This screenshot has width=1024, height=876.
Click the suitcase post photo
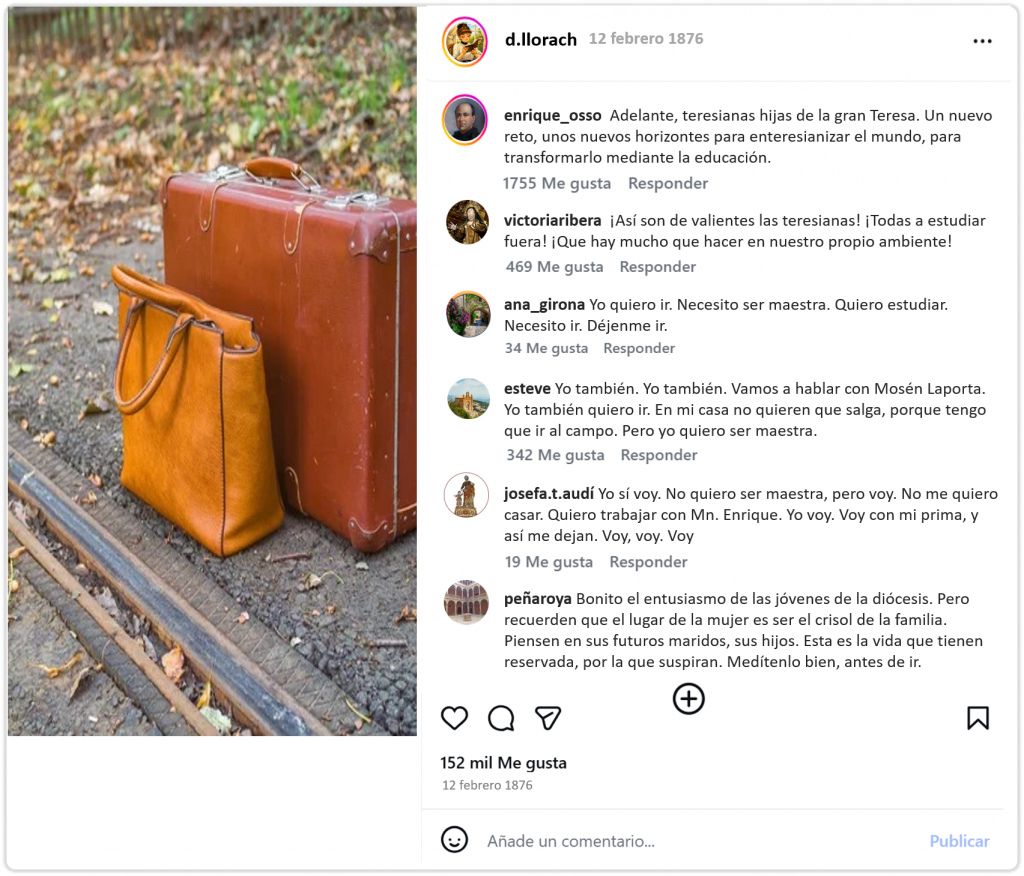click(x=212, y=371)
